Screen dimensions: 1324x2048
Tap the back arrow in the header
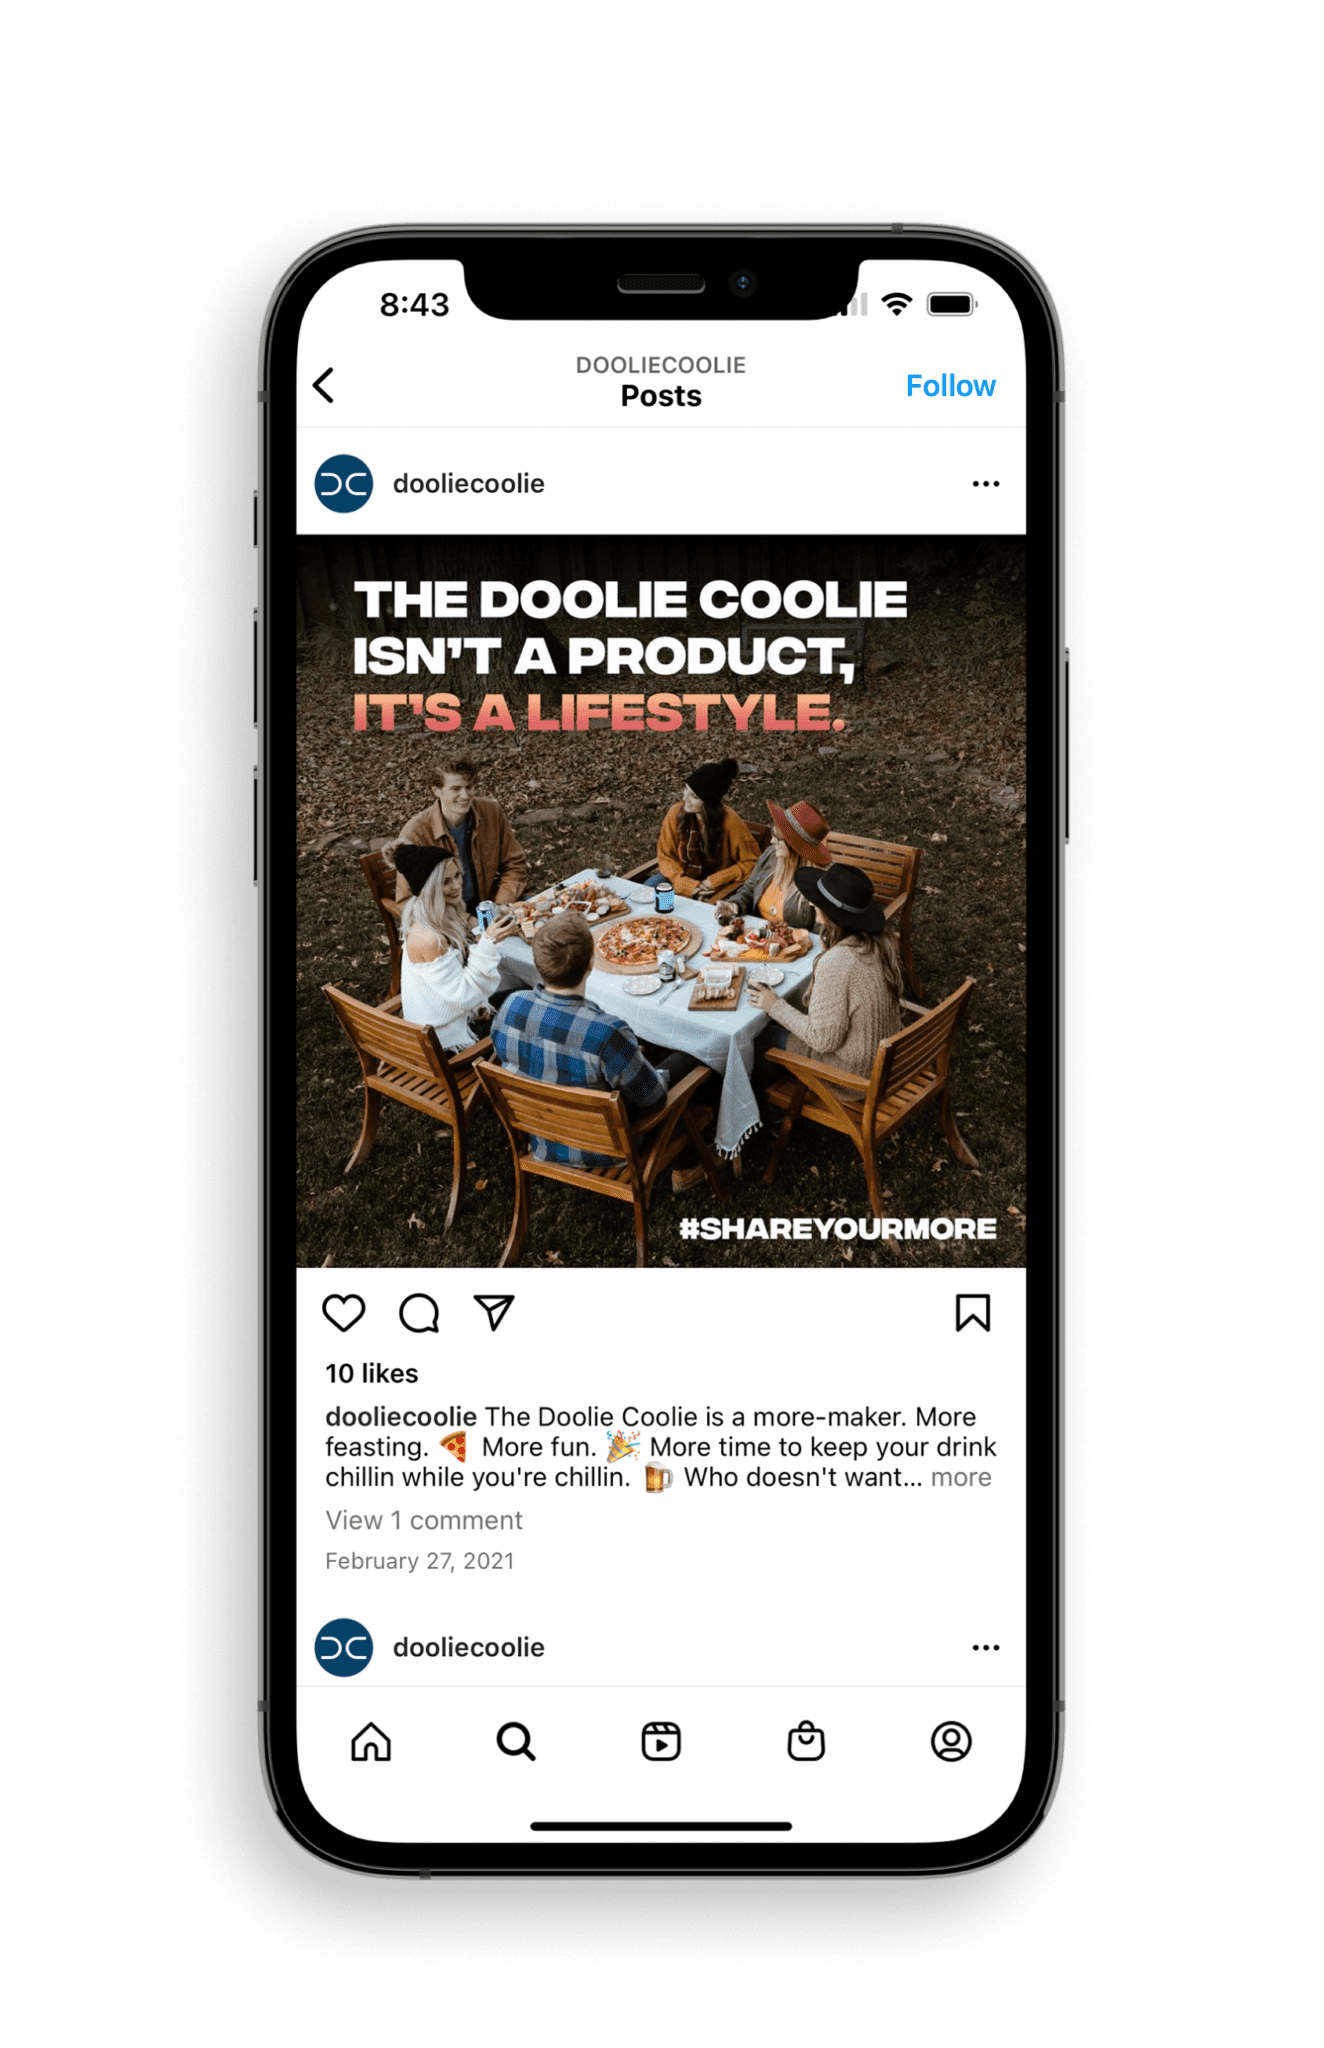point(323,385)
